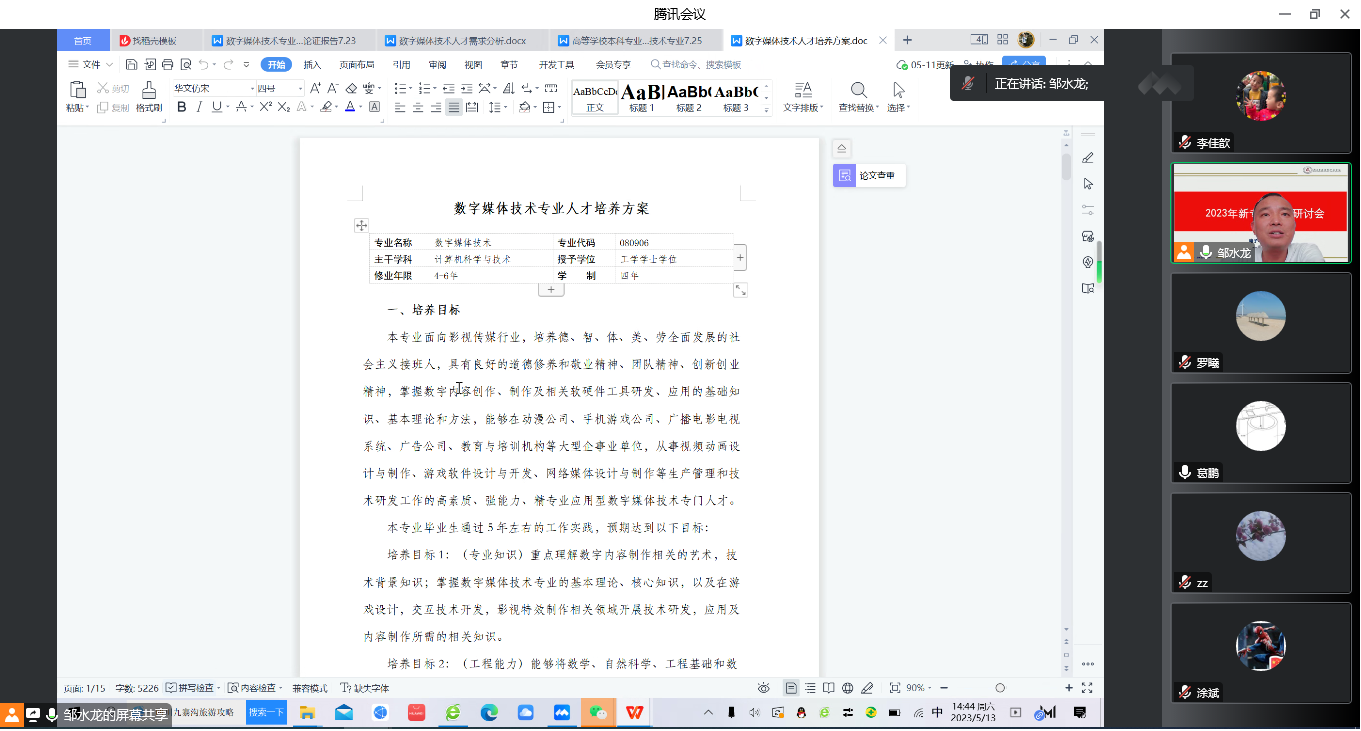The height and width of the screenshot is (731, 1361).
Task: Click the 论文查重 side panel icon
Action: (845, 176)
